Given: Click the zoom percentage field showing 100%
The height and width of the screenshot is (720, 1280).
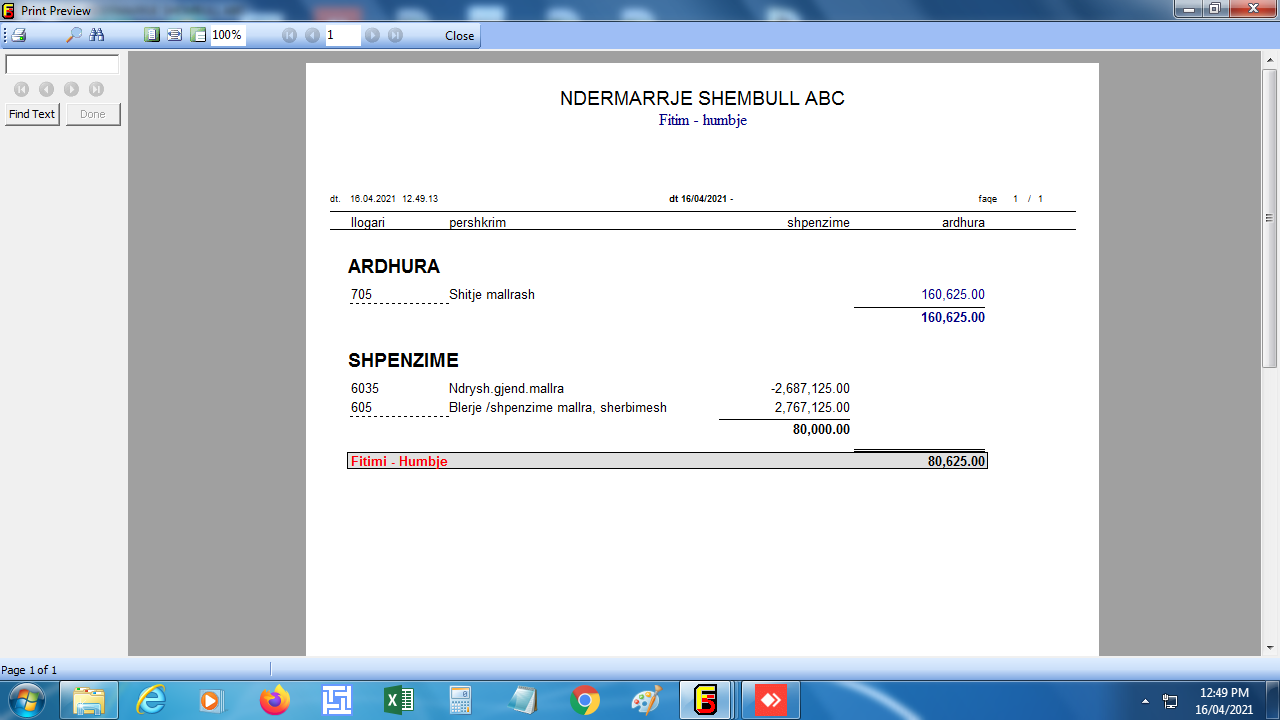Looking at the screenshot, I should coord(228,35).
